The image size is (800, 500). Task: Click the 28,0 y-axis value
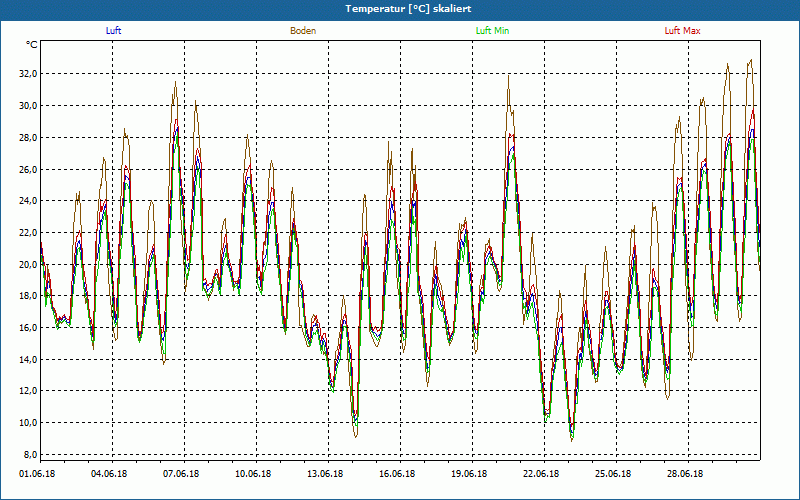[28, 138]
